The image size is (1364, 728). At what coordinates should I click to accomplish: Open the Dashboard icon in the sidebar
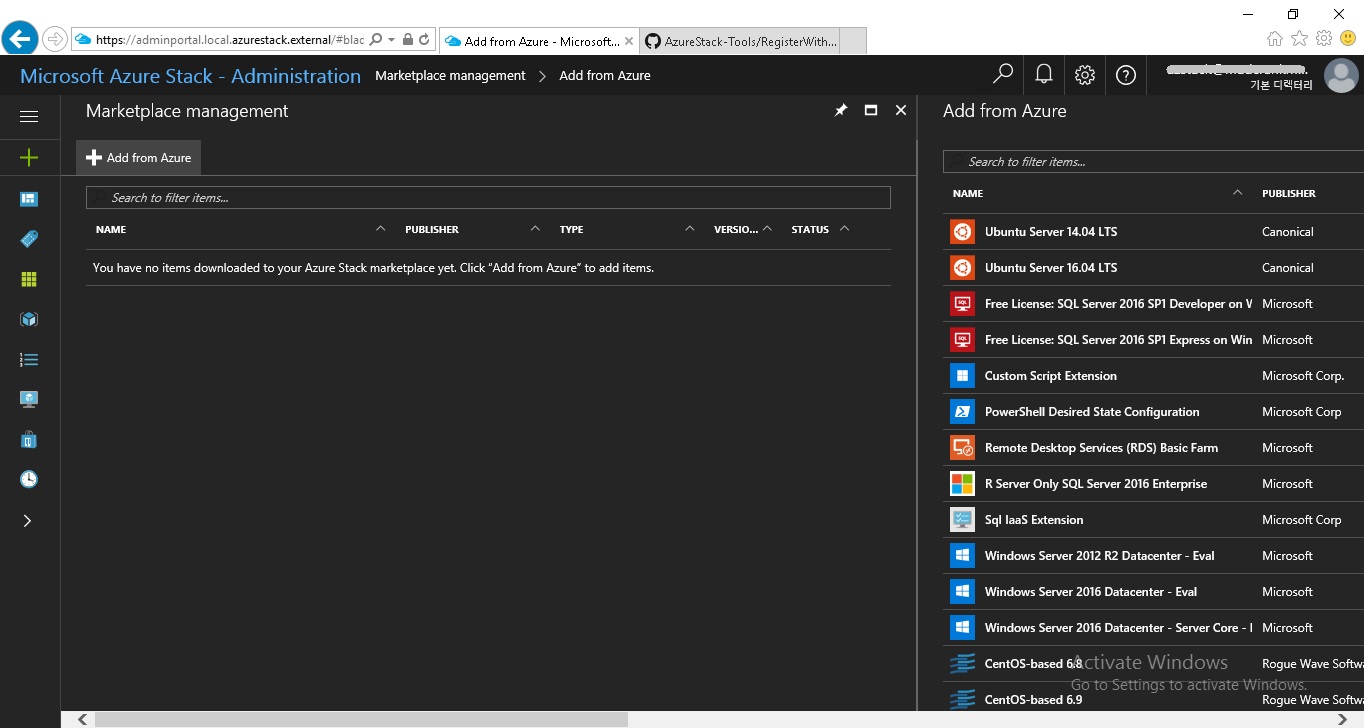[x=29, y=199]
